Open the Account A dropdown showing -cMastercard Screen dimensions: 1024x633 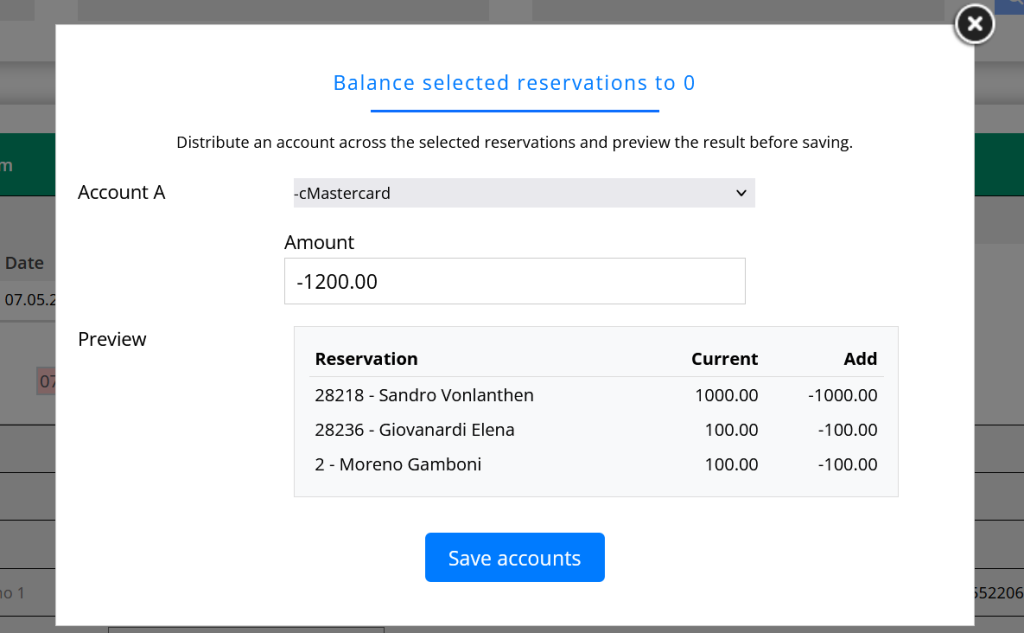pyautogui.click(x=524, y=193)
